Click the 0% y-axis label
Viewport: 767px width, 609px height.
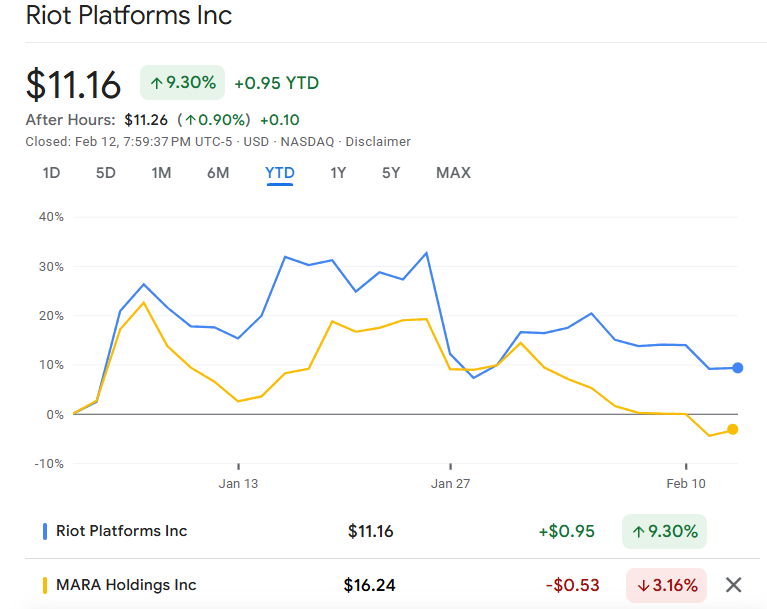click(55, 415)
